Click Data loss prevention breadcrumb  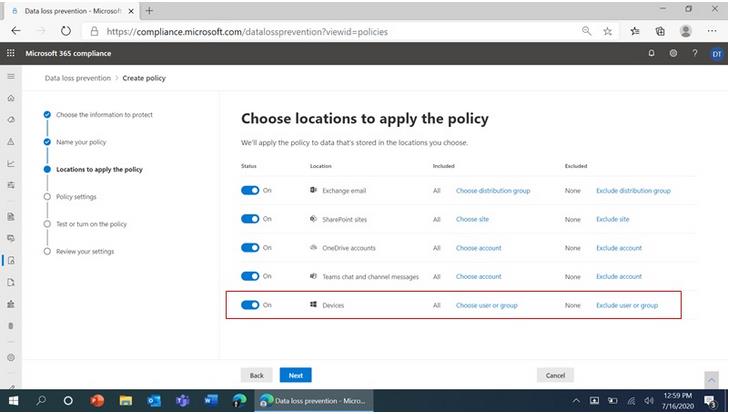[79, 77]
